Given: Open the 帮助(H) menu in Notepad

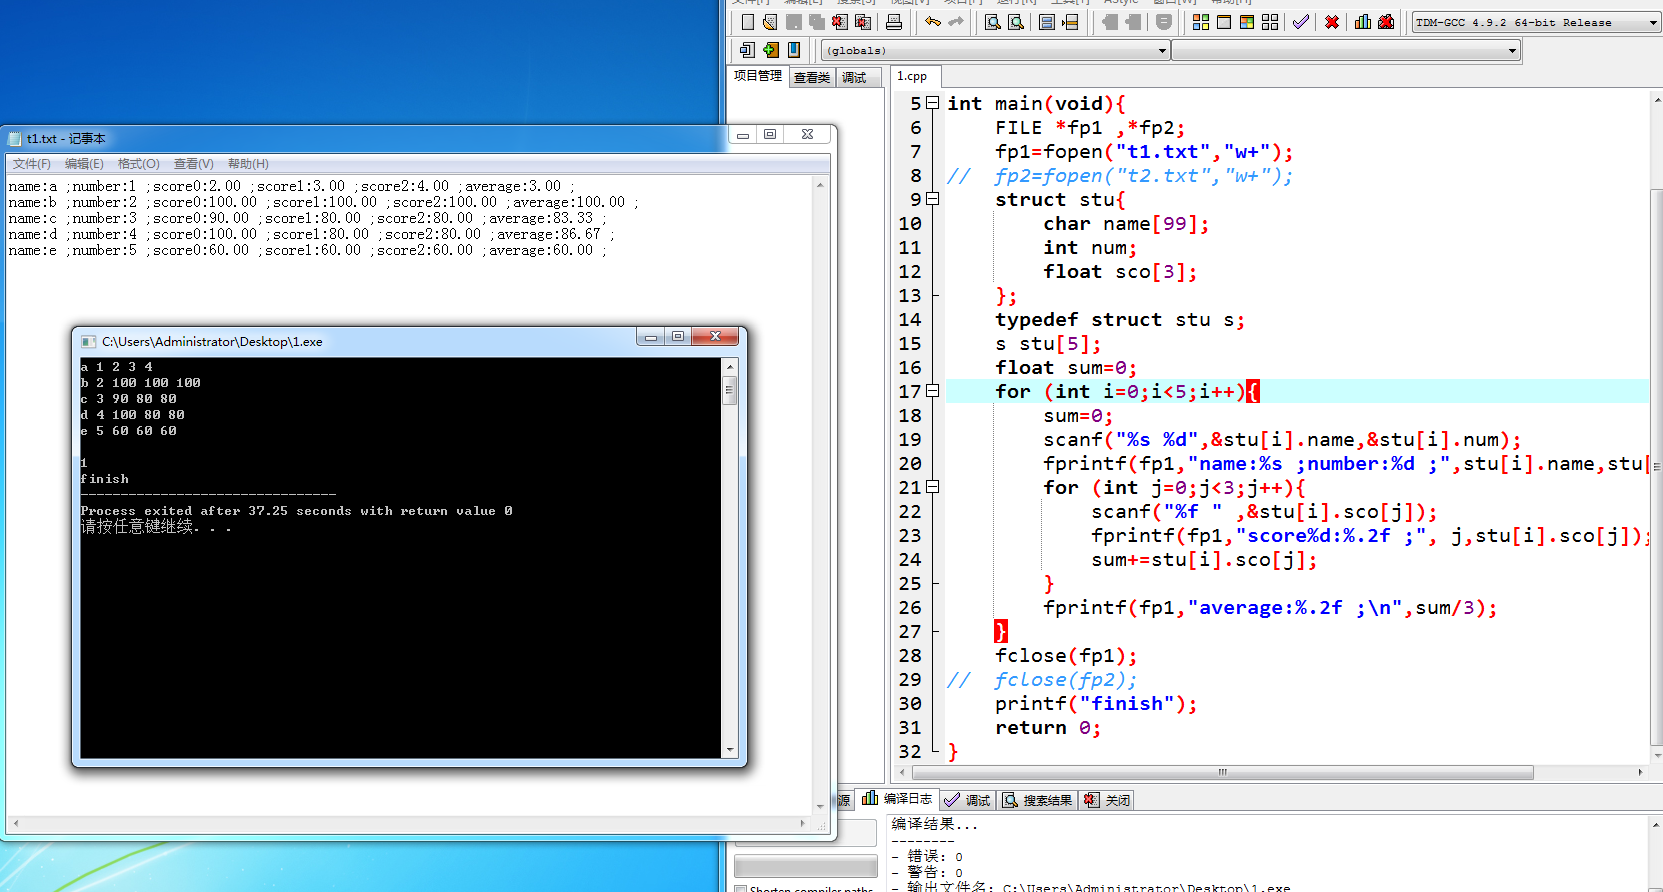Looking at the screenshot, I should pos(248,164).
